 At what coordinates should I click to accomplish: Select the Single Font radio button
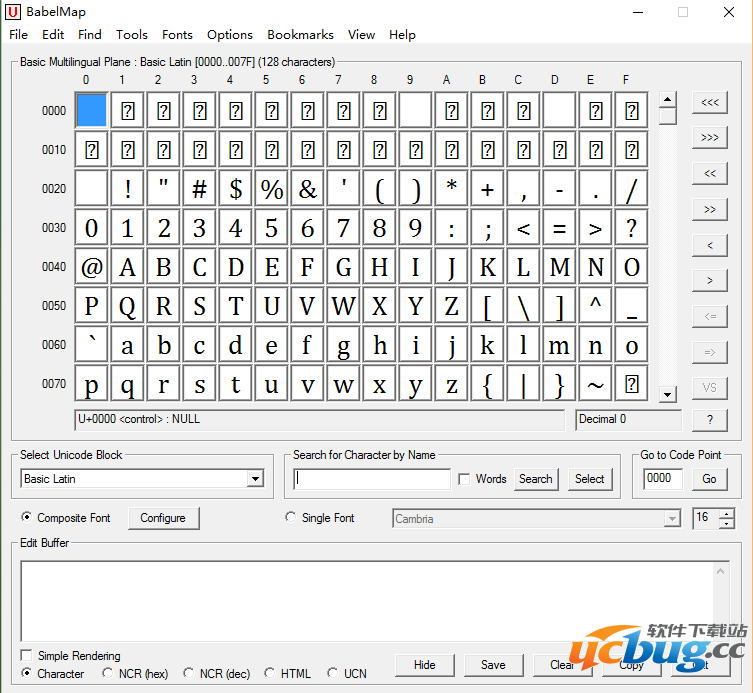pos(291,518)
